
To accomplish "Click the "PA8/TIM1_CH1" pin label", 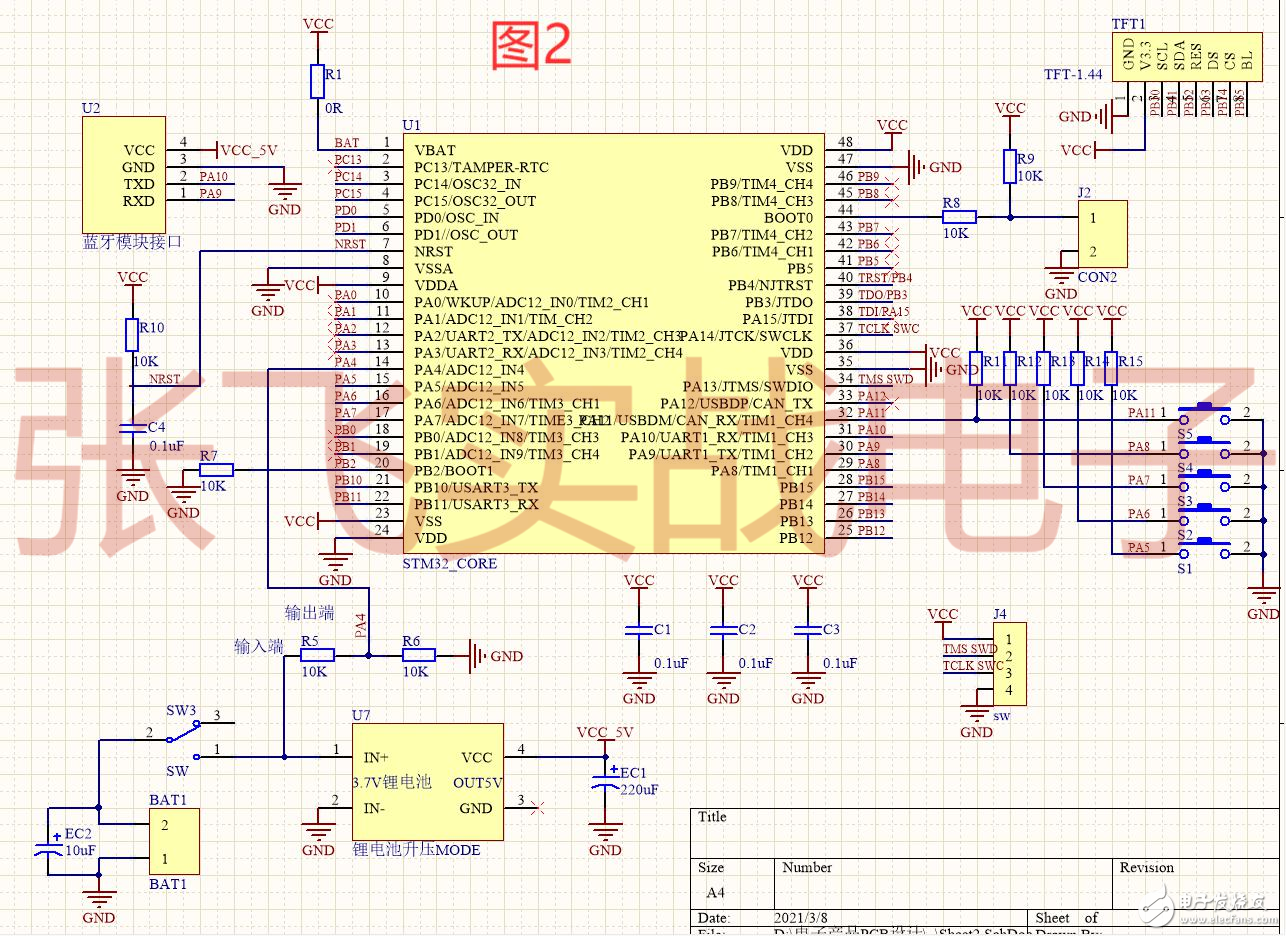I will coord(762,470).
